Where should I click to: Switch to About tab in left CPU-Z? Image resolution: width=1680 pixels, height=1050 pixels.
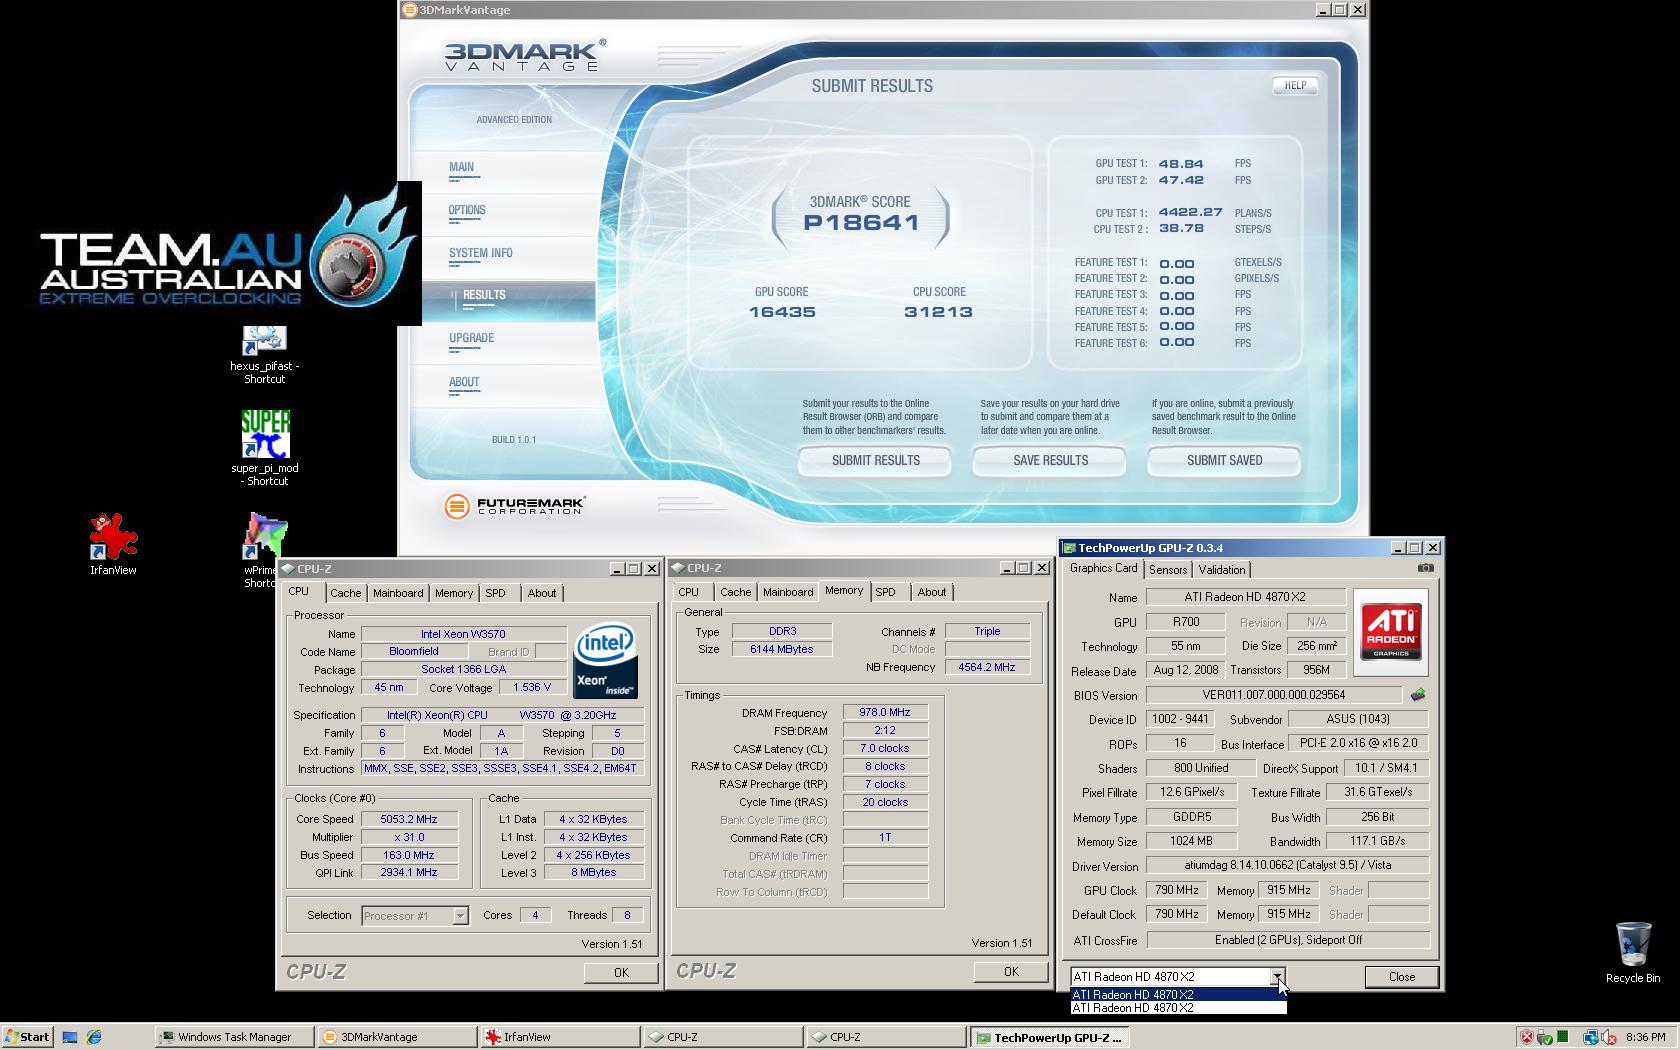542,593
